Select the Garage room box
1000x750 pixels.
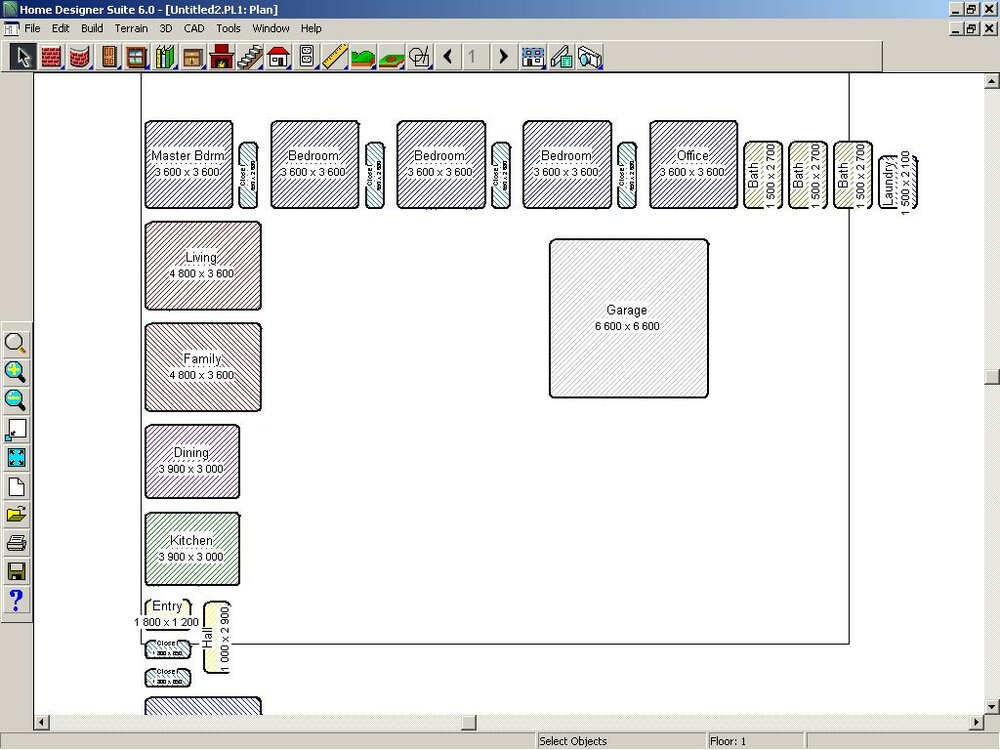[x=628, y=318]
